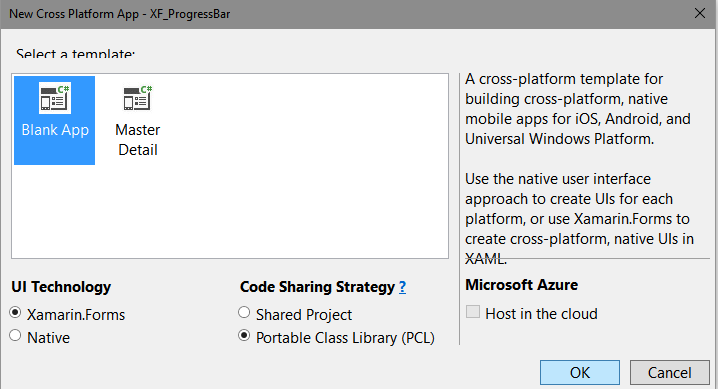
Task: Choose the Master Detail template icon
Action: click(137, 98)
